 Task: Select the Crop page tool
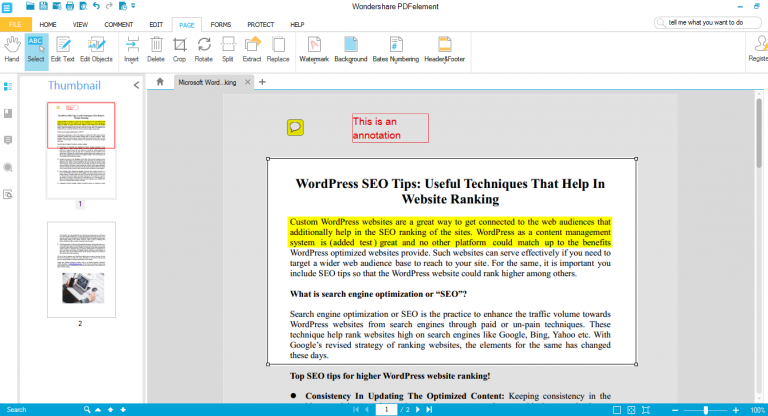[x=179, y=49]
